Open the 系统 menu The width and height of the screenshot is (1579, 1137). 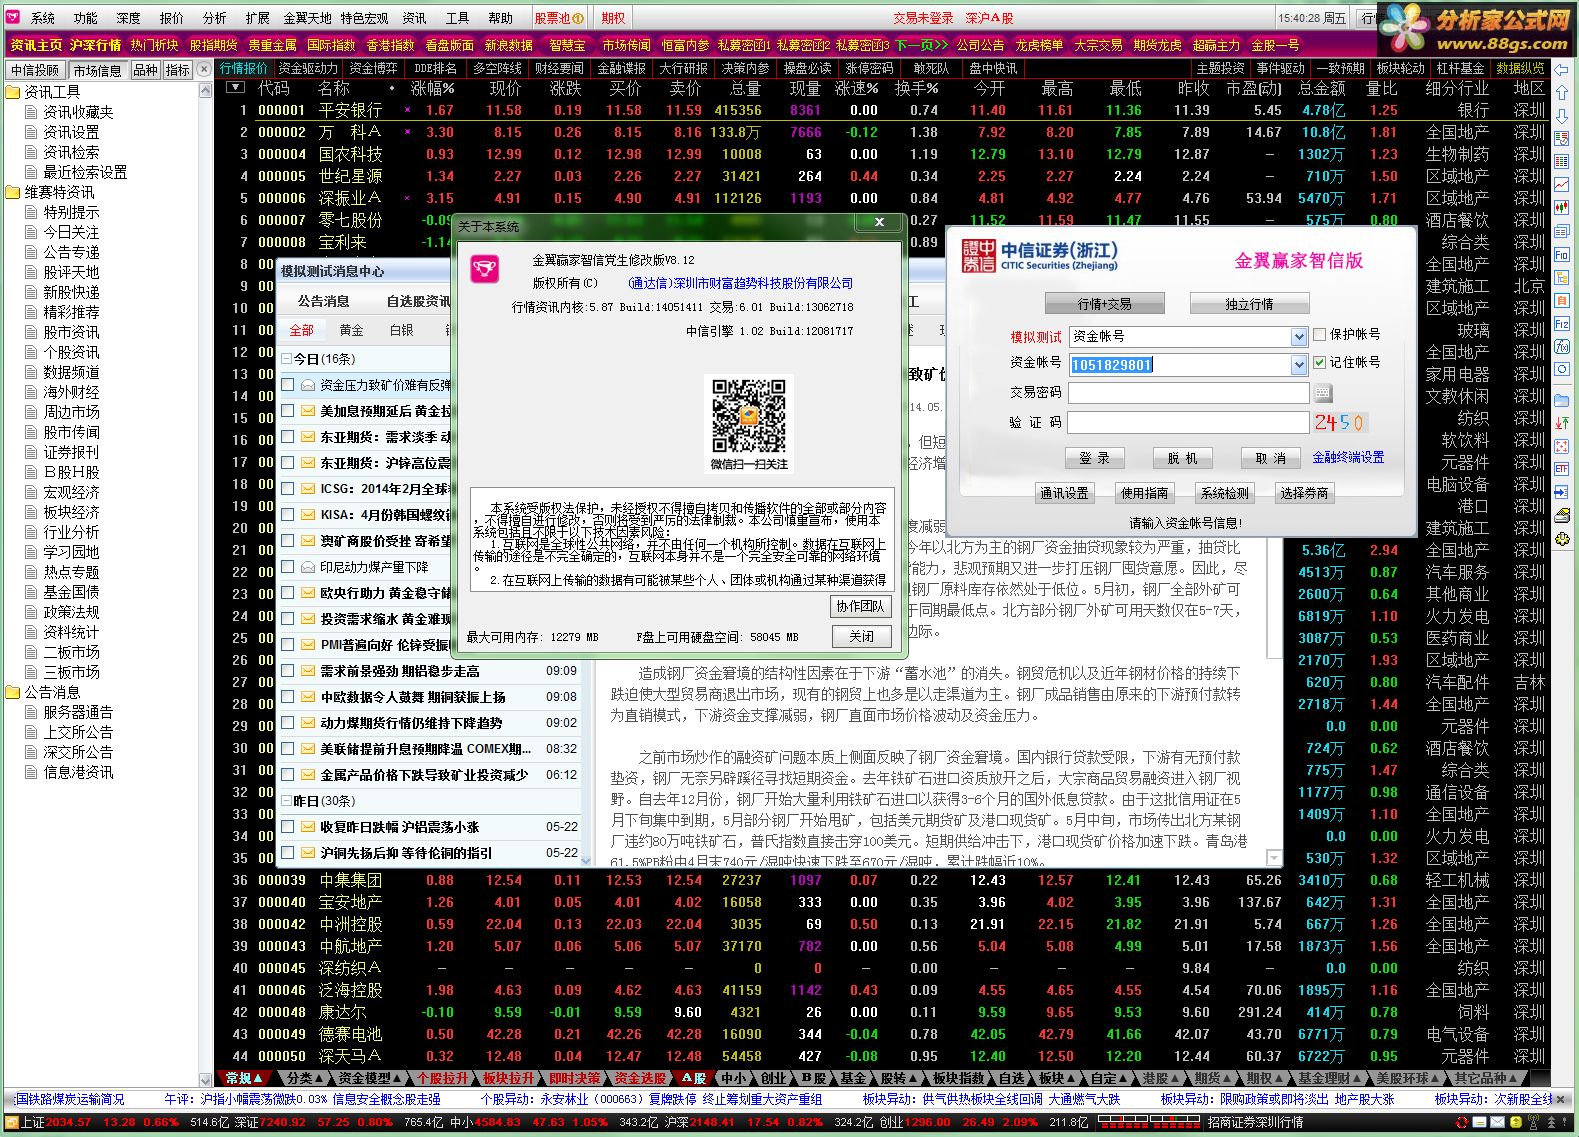tap(42, 18)
